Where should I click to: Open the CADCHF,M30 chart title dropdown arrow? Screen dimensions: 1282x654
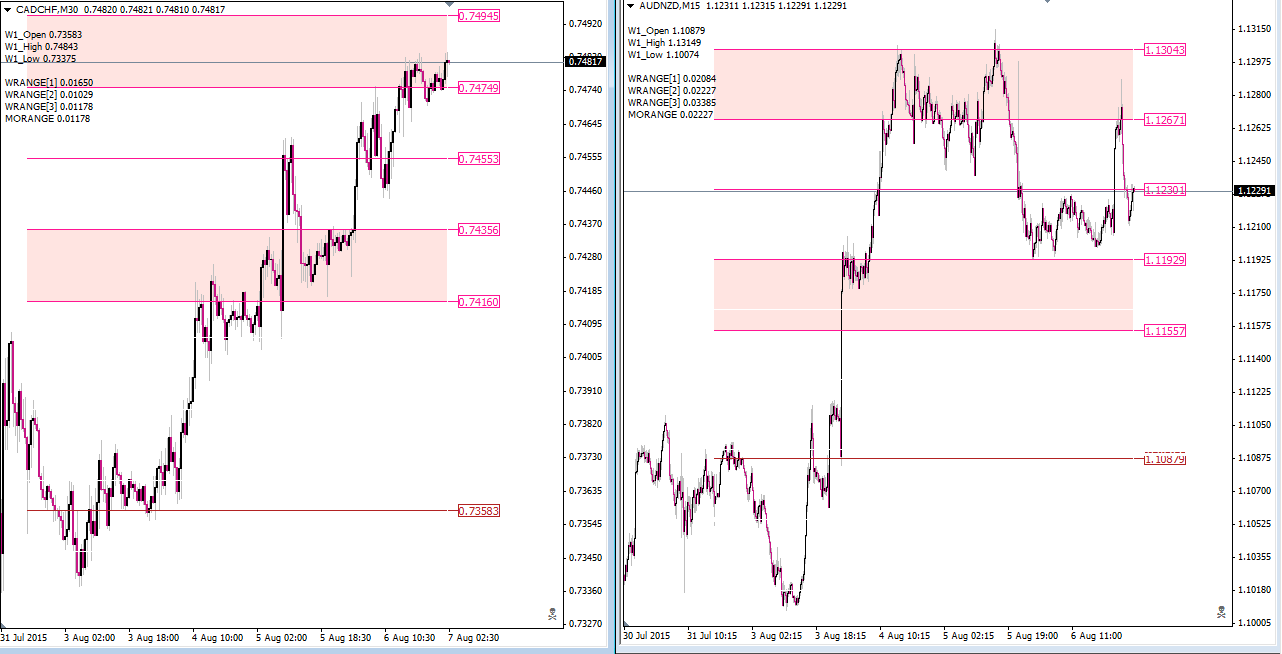pyautogui.click(x=7, y=8)
